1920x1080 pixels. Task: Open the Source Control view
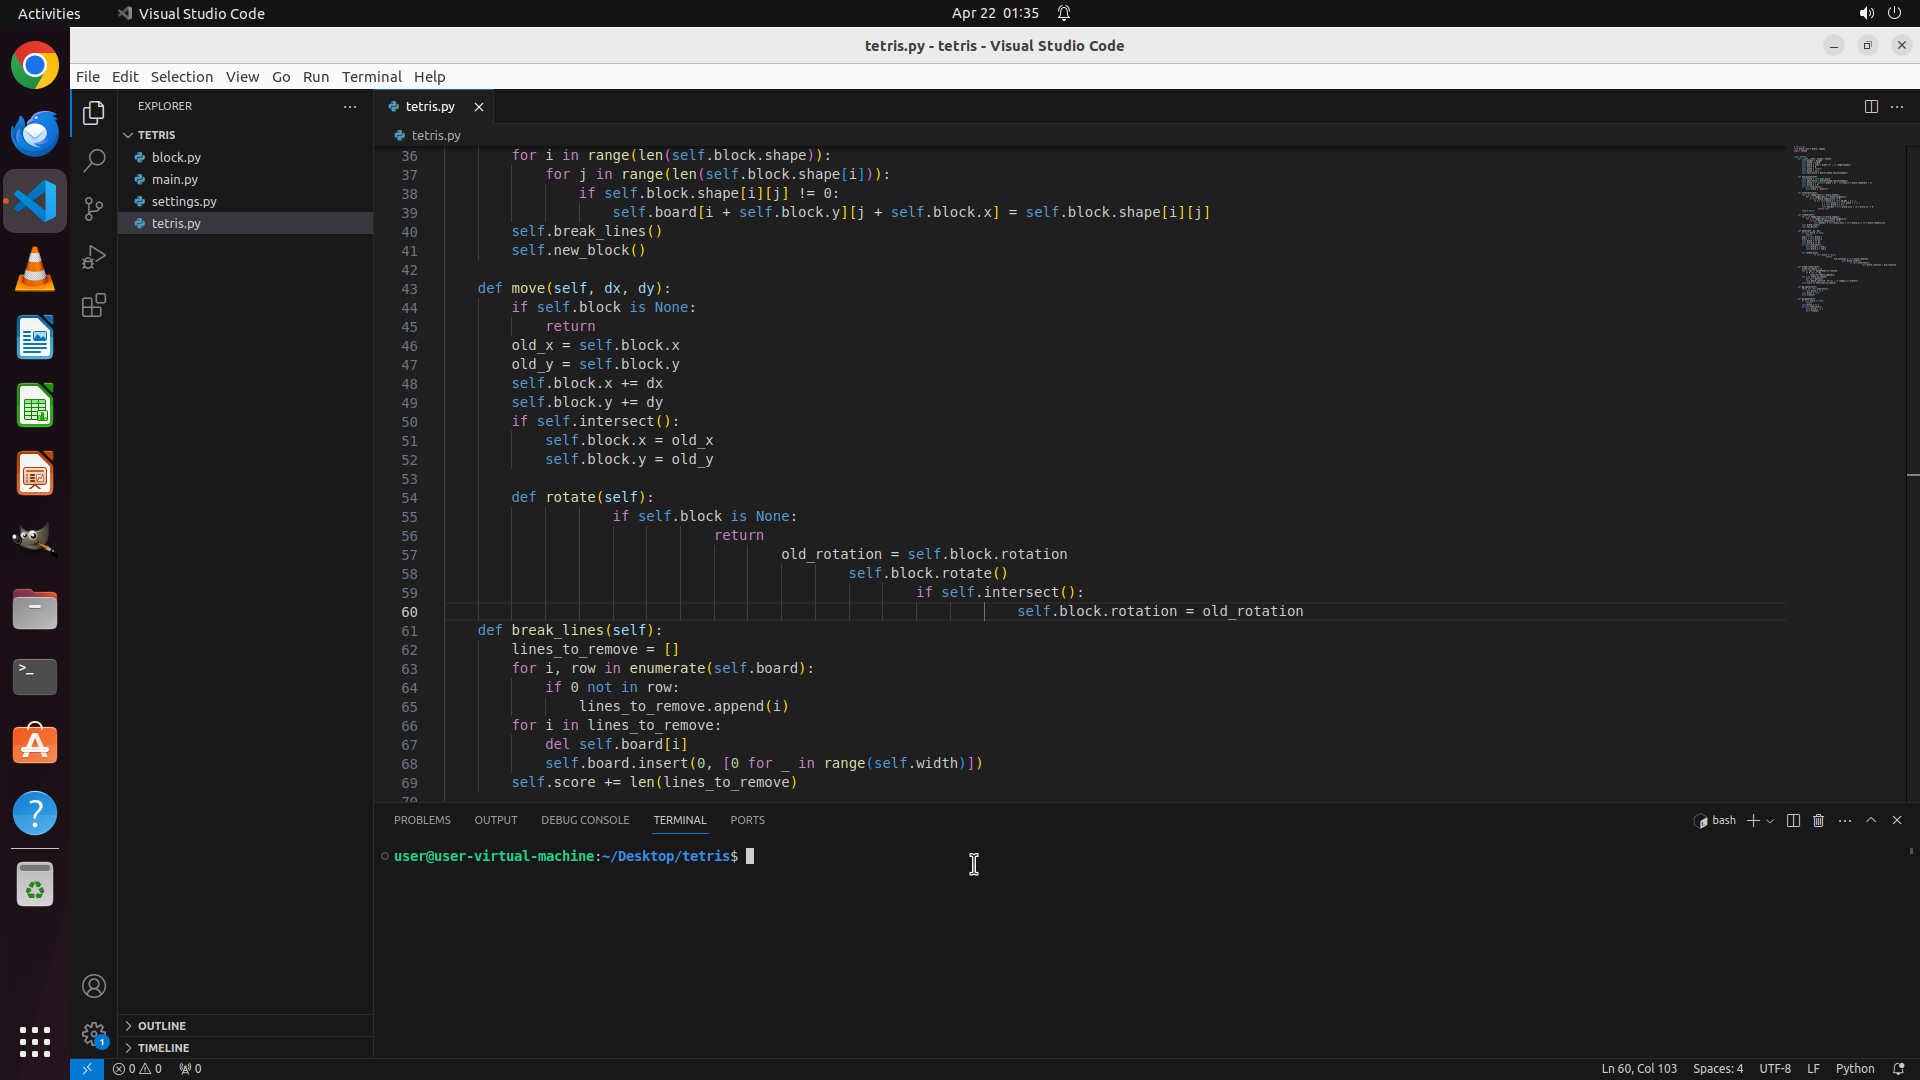click(x=94, y=209)
